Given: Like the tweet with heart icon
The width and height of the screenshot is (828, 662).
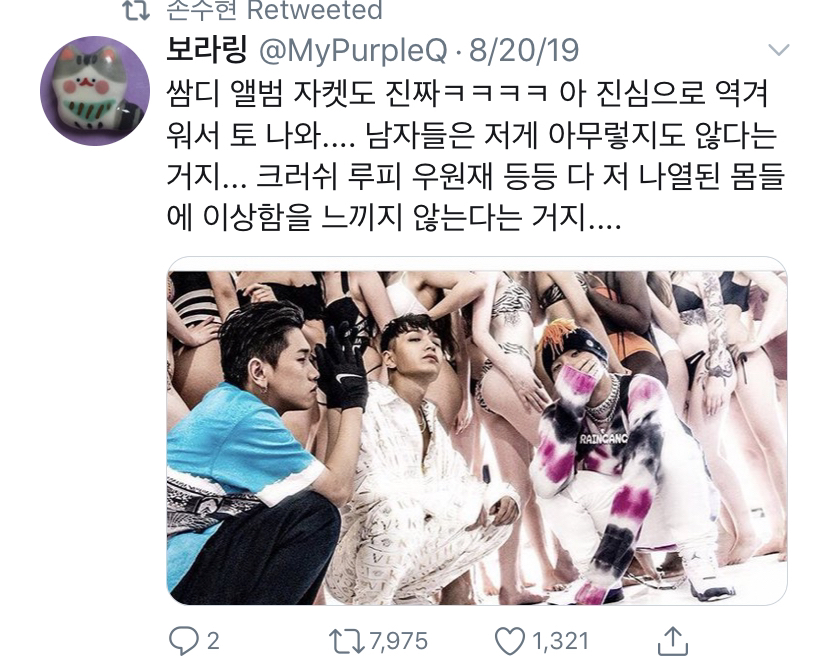Looking at the screenshot, I should coord(510,641).
